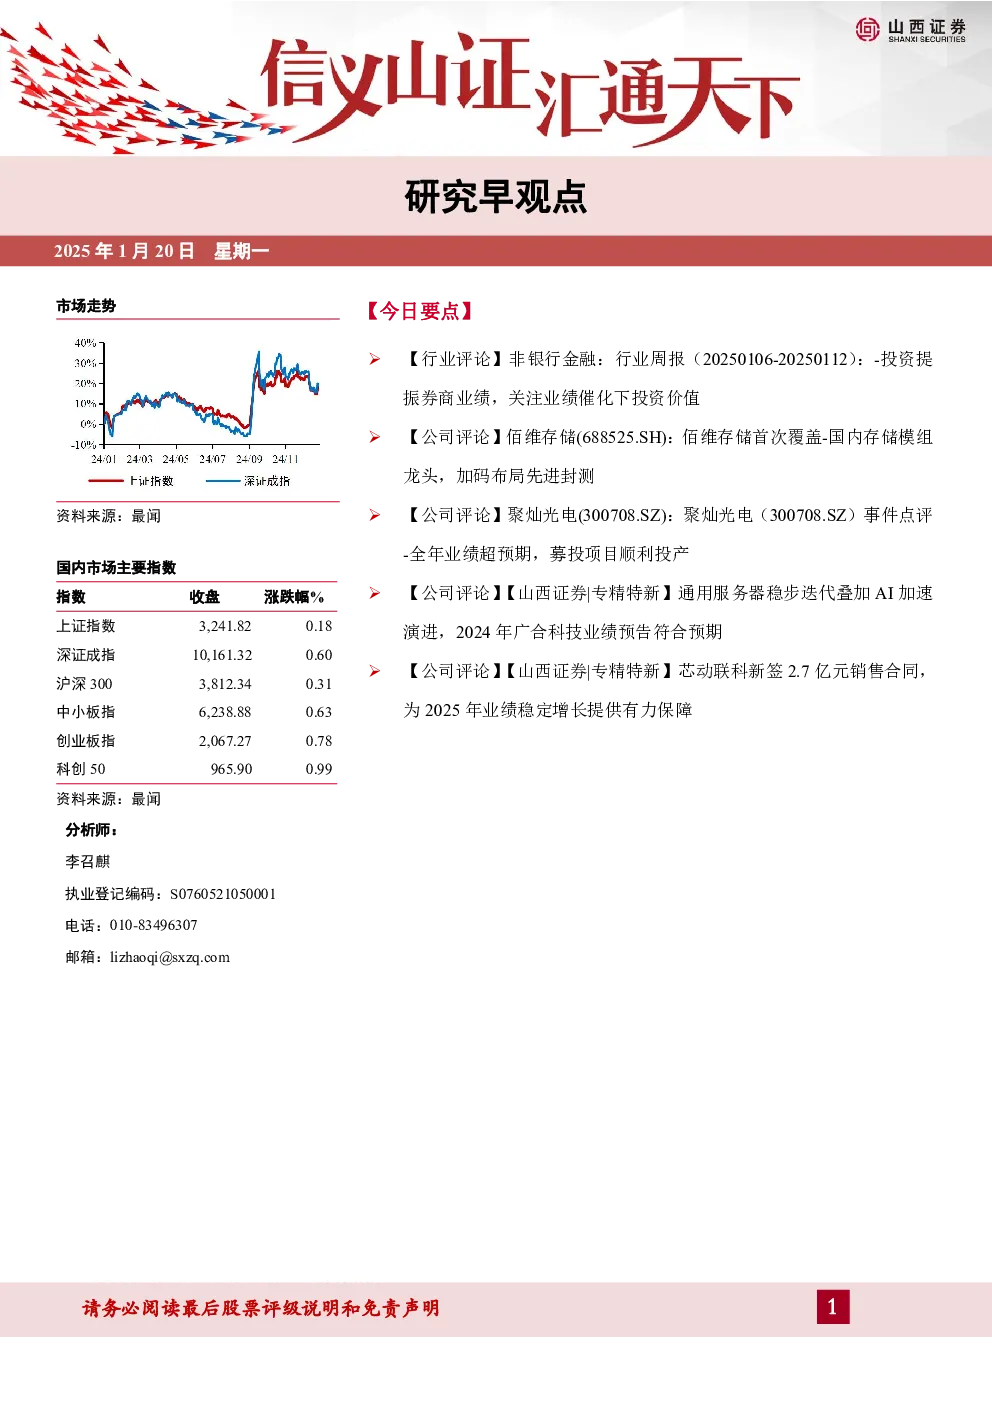Click the 上证指数 table row label
The height and width of the screenshot is (1403, 992).
[86, 626]
